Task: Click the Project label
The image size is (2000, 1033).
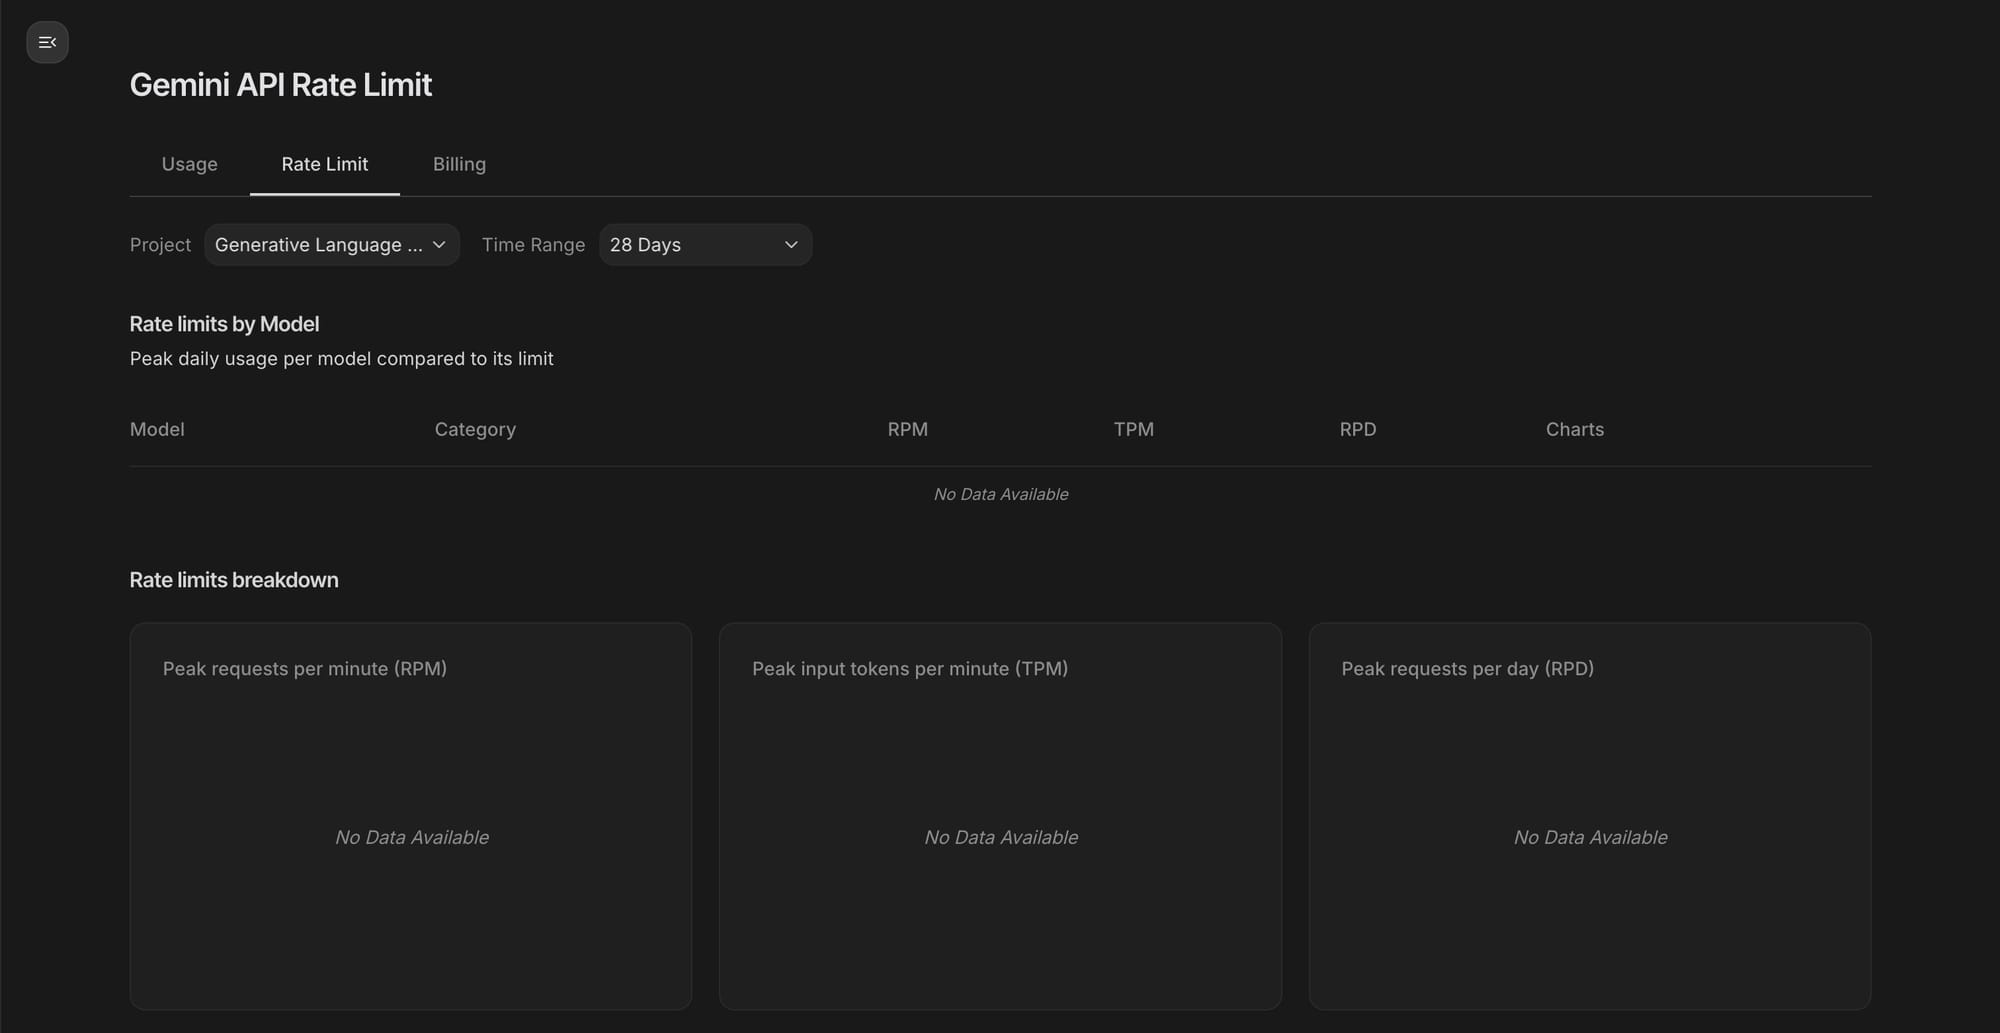Action: pos(160,245)
